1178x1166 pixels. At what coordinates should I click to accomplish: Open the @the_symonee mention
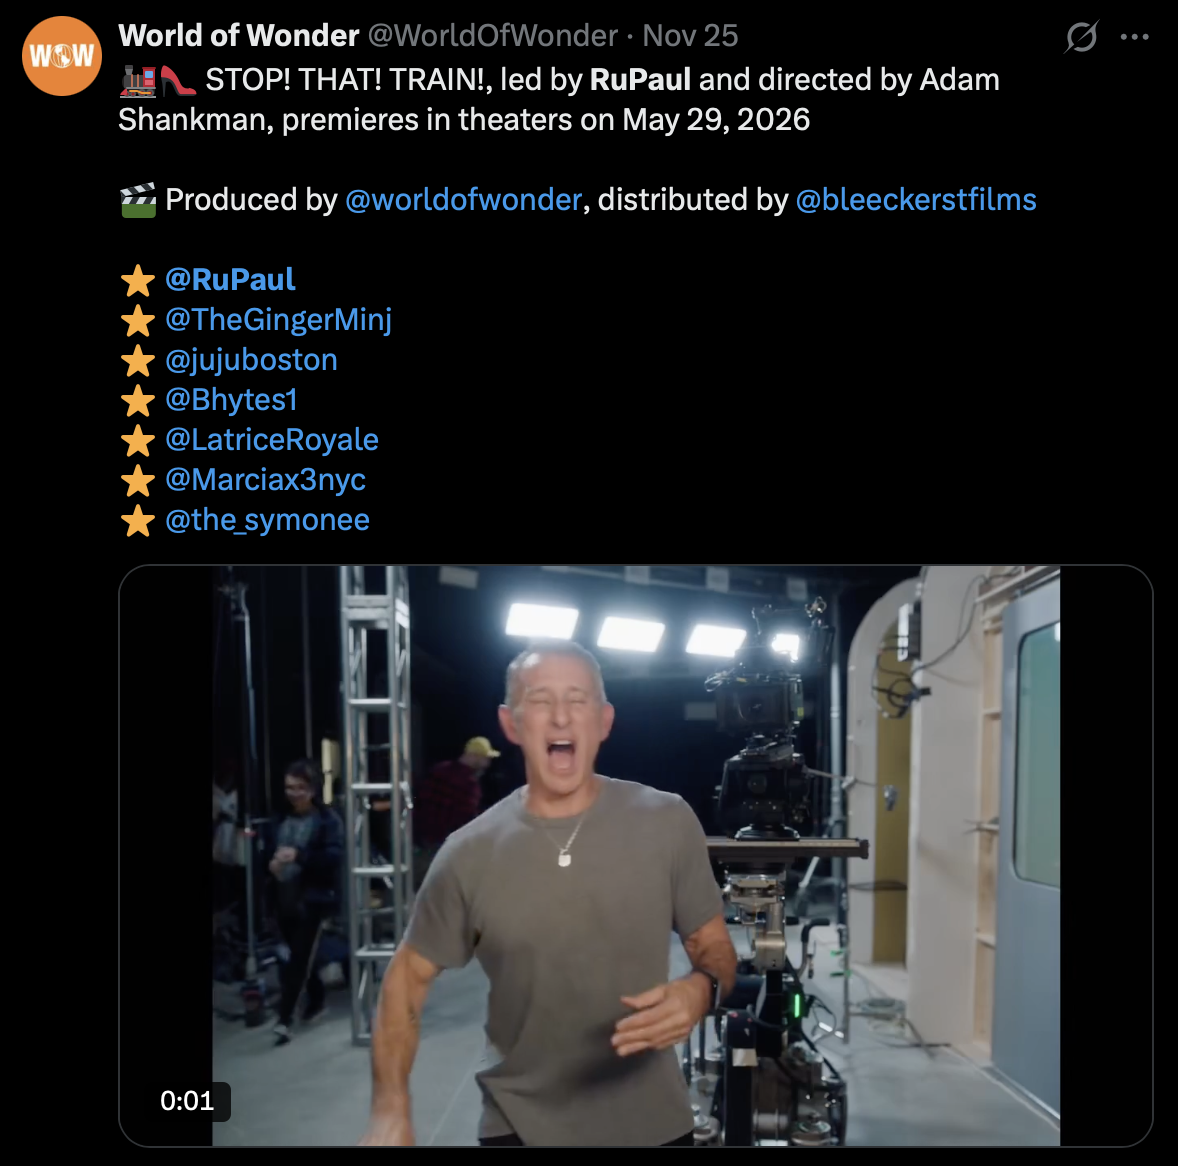pos(267,520)
